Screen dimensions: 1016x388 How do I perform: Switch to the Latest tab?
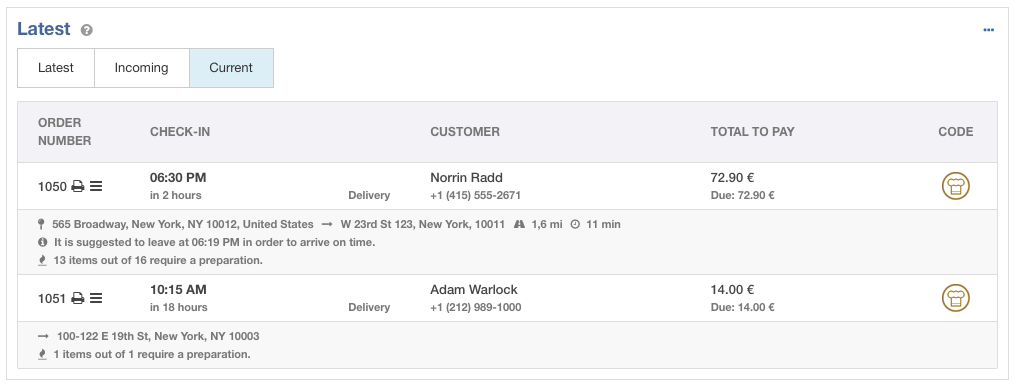[x=56, y=68]
